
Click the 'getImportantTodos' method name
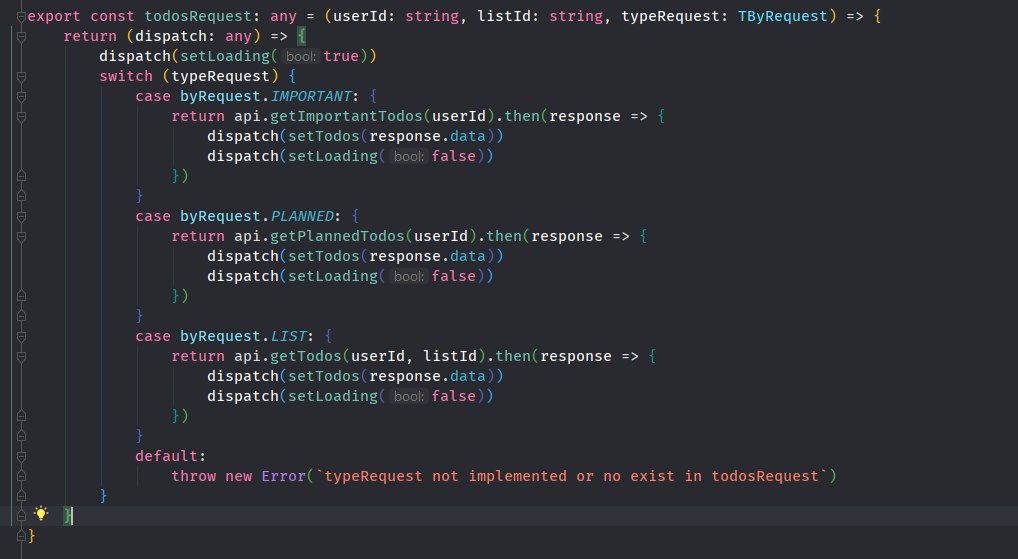coord(346,117)
